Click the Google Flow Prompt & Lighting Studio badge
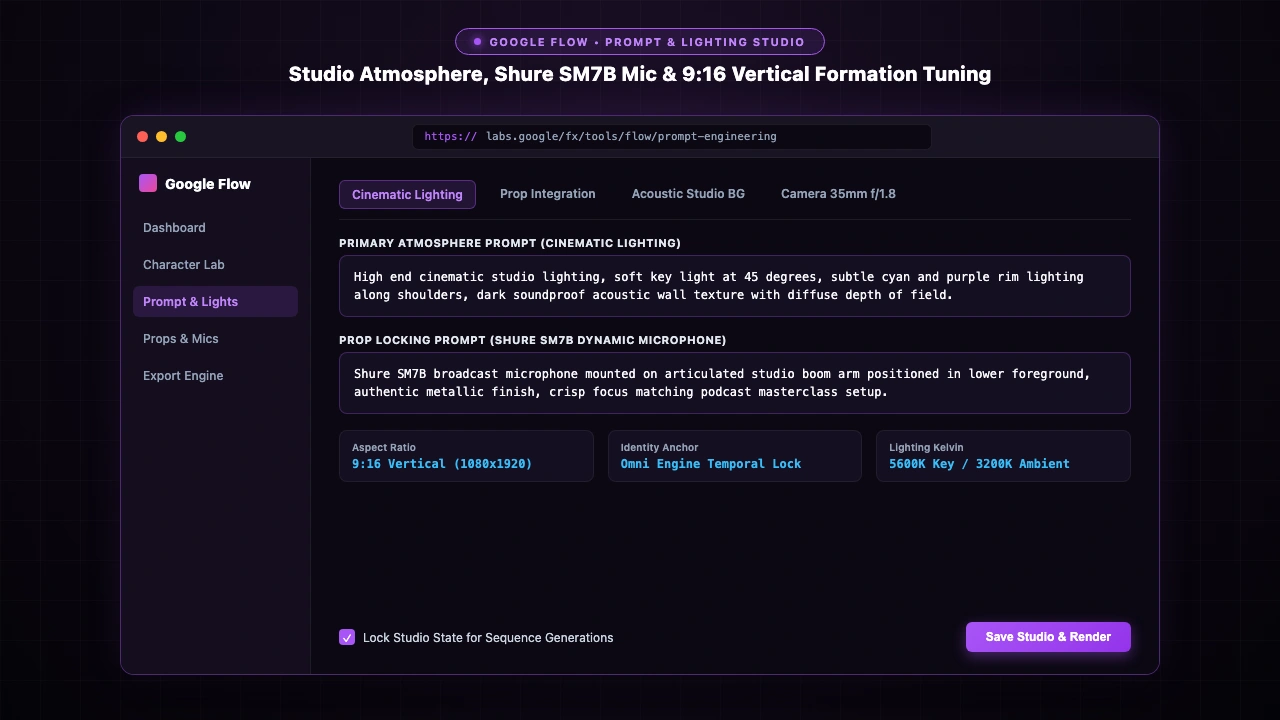 (640, 42)
